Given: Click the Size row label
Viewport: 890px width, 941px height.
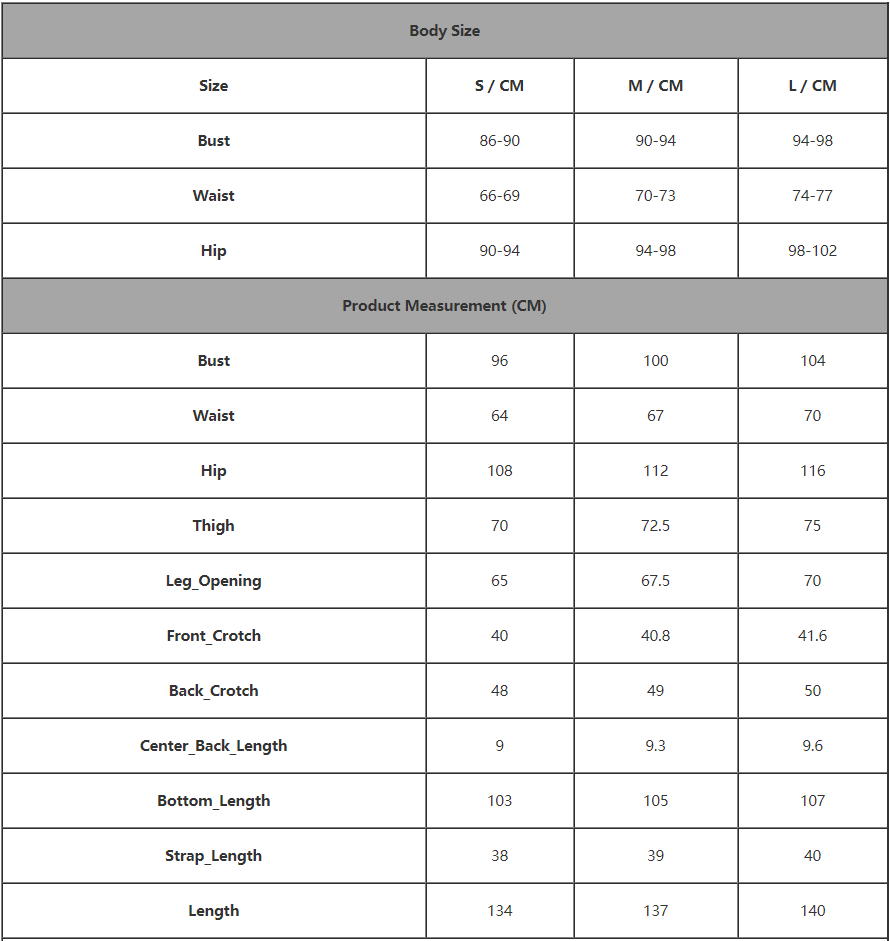Looking at the screenshot, I should 213,86.
